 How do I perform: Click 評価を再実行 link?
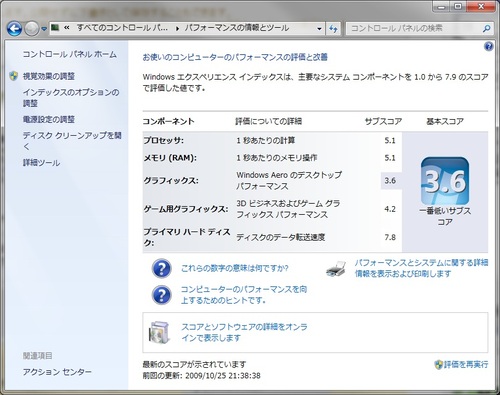coord(466,364)
